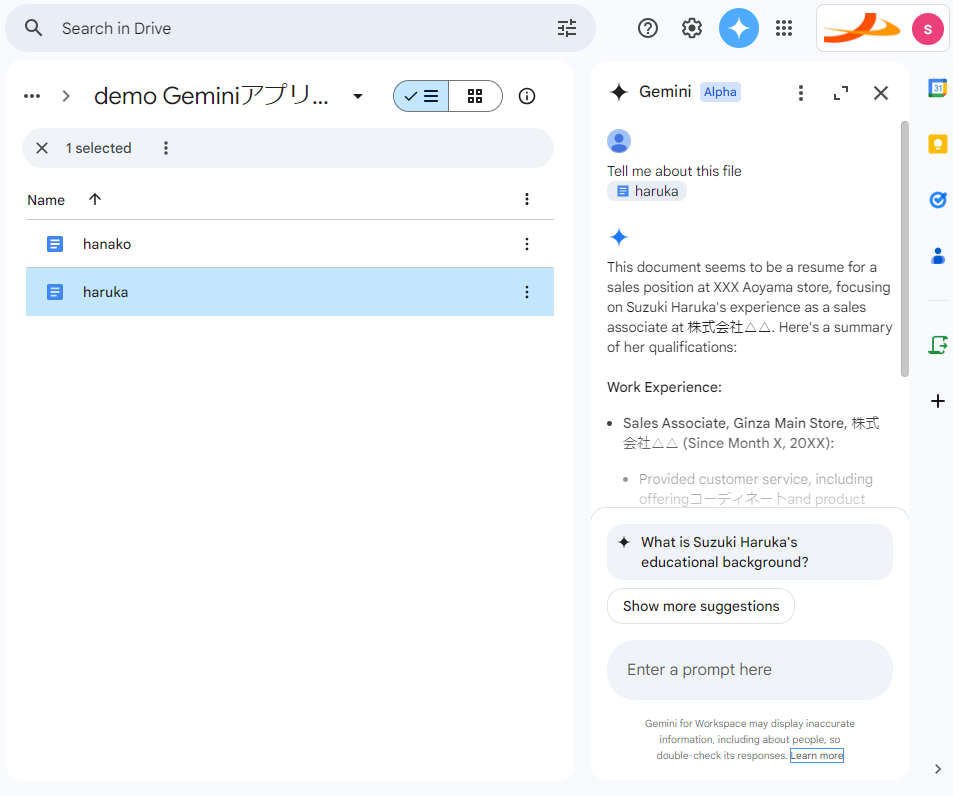953x796 pixels.
Task: Open more actions menu for hanako
Action: [x=527, y=244]
